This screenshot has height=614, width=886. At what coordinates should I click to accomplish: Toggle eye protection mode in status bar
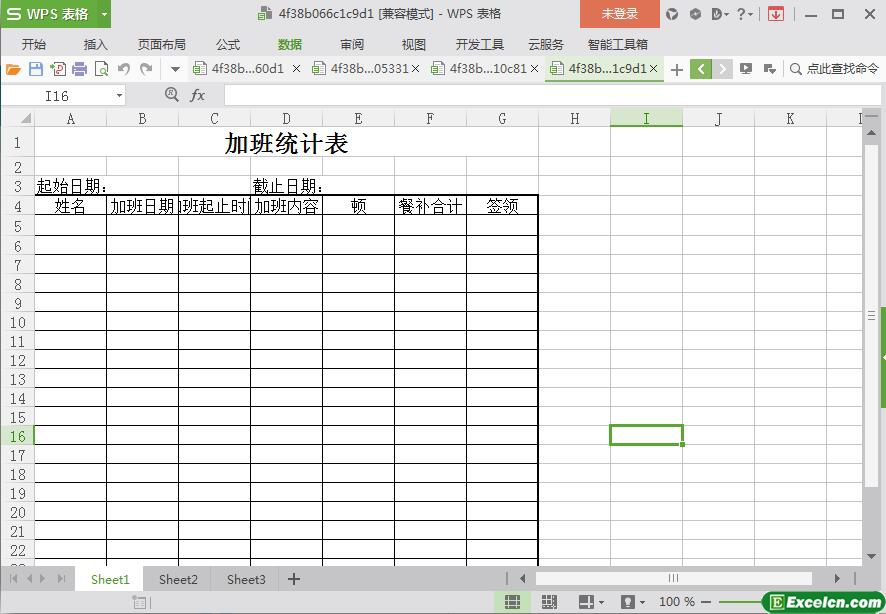(628, 602)
